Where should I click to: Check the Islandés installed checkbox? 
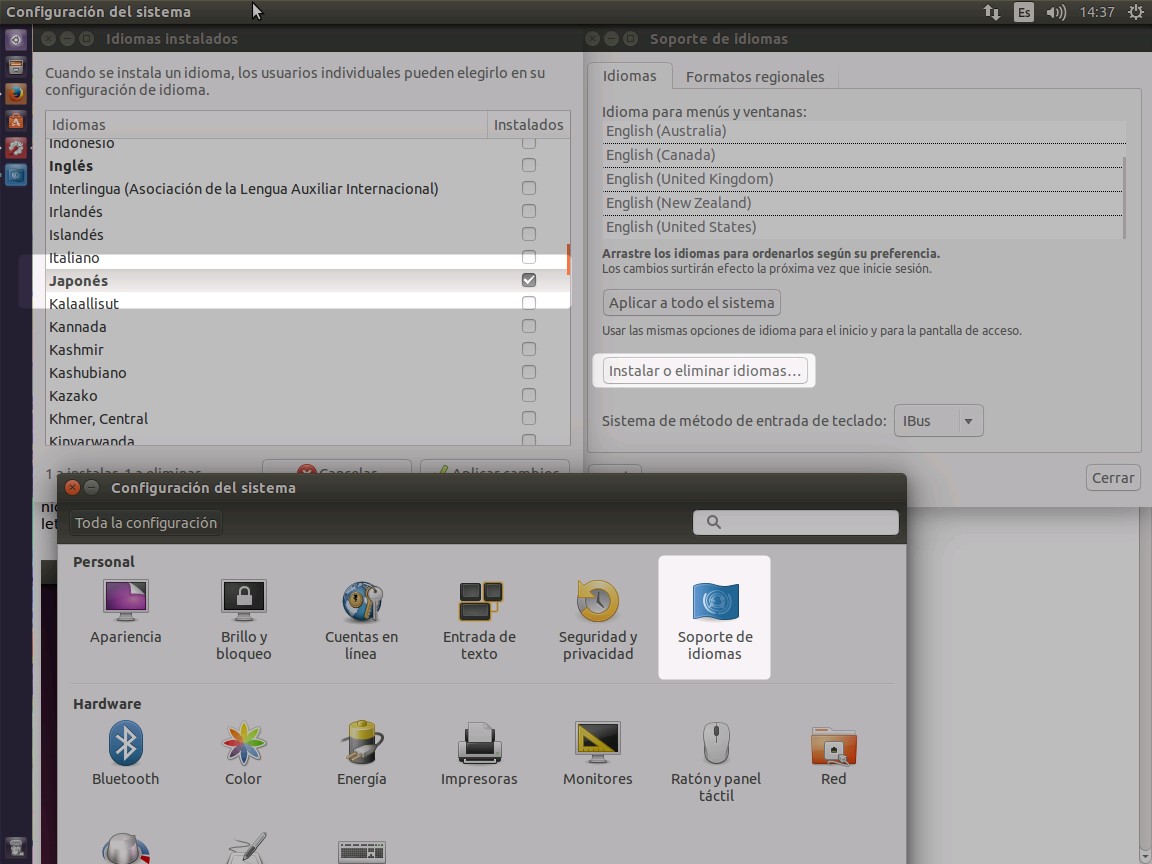[529, 234]
